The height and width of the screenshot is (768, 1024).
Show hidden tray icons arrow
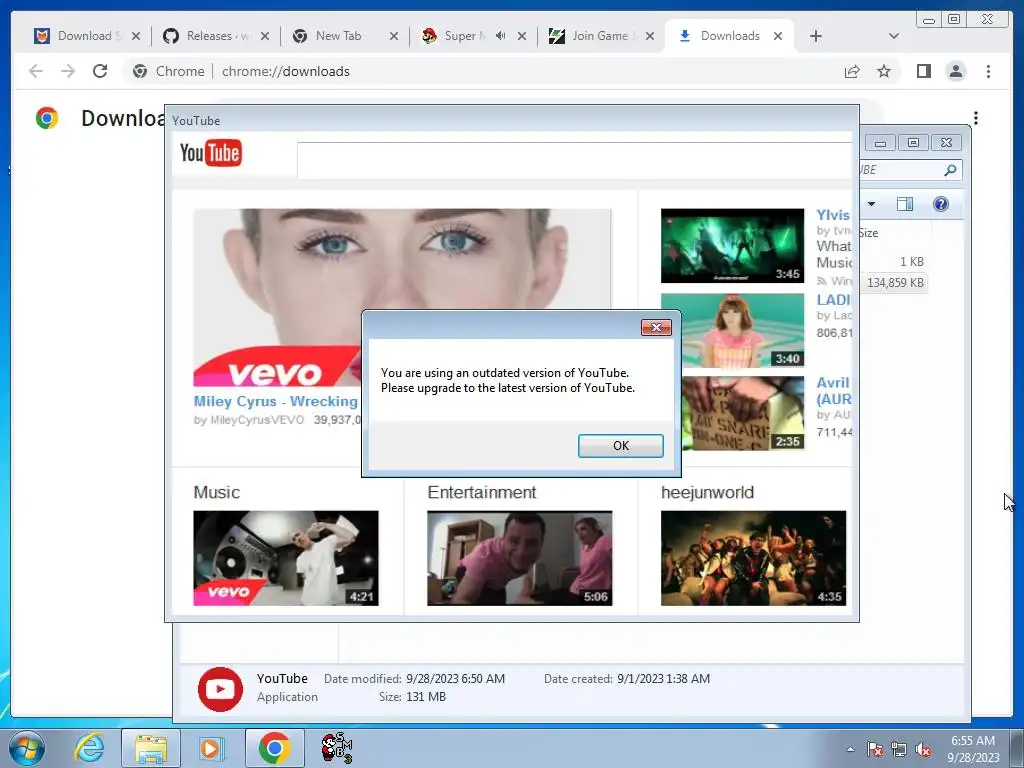click(x=850, y=749)
